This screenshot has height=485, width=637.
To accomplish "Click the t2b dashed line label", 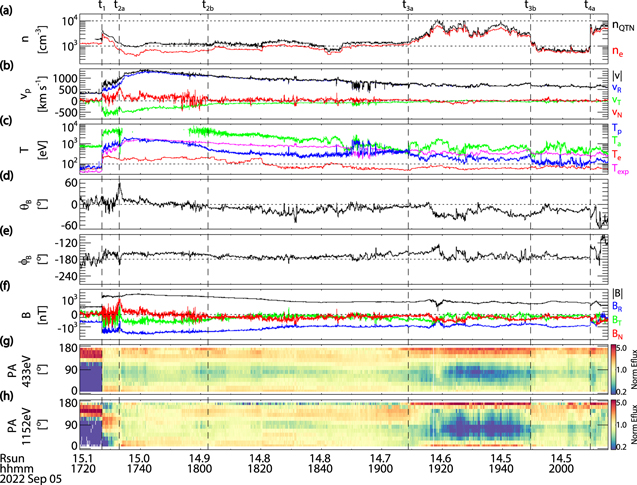I will [207, 6].
